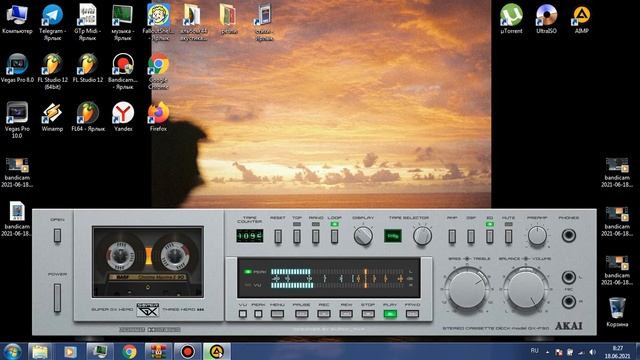Screen dimensions: 640x360
Task: Select the Vegas Pro 8.0 desktop icon
Action: tap(17, 68)
